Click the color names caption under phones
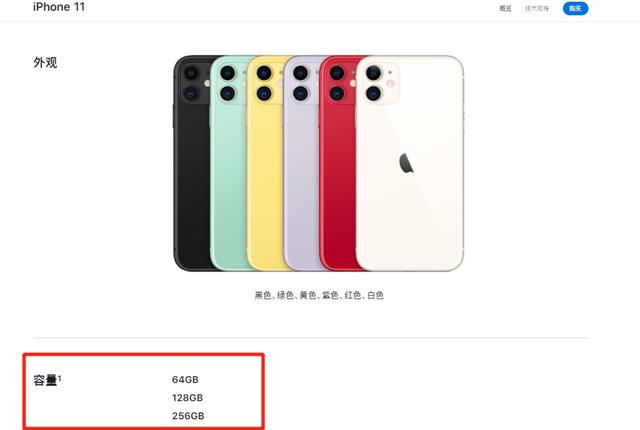The image size is (640, 430). [319, 295]
